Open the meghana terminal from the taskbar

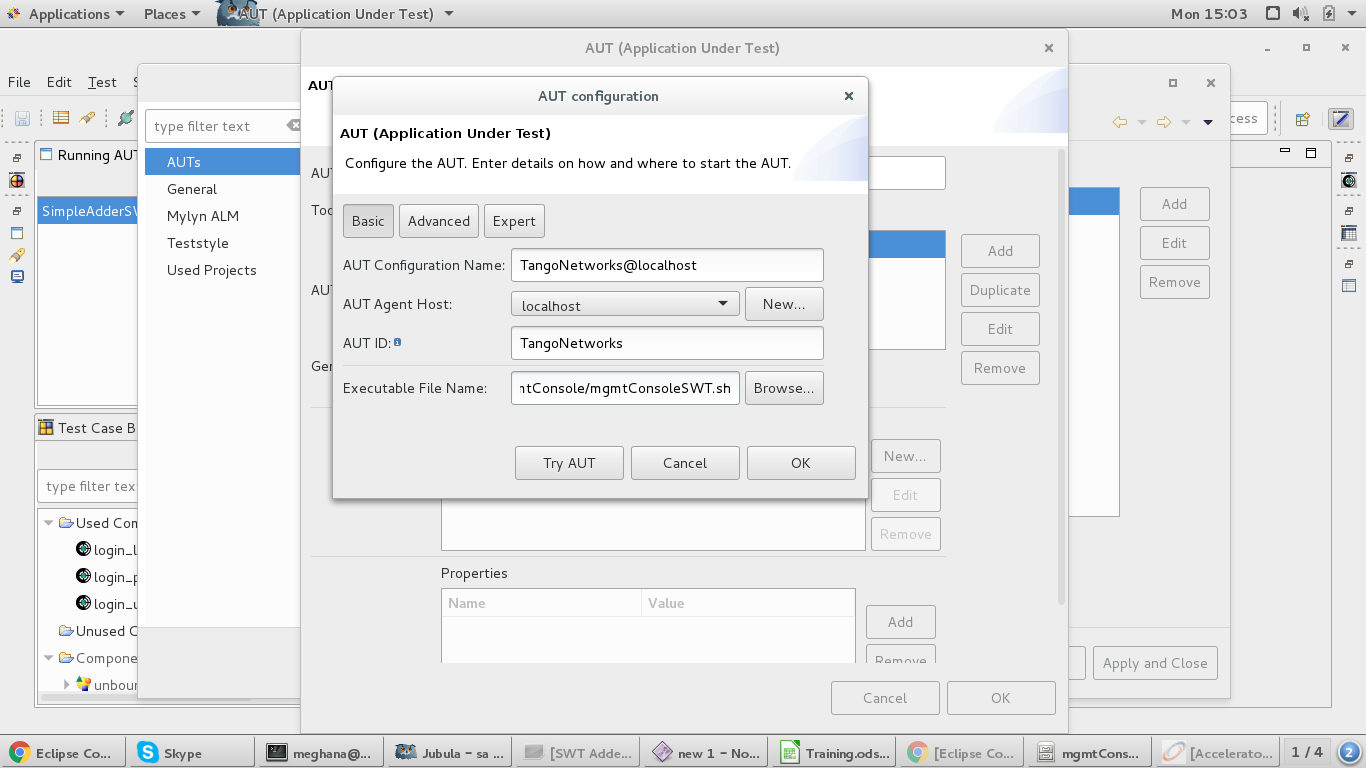pyautogui.click(x=318, y=753)
